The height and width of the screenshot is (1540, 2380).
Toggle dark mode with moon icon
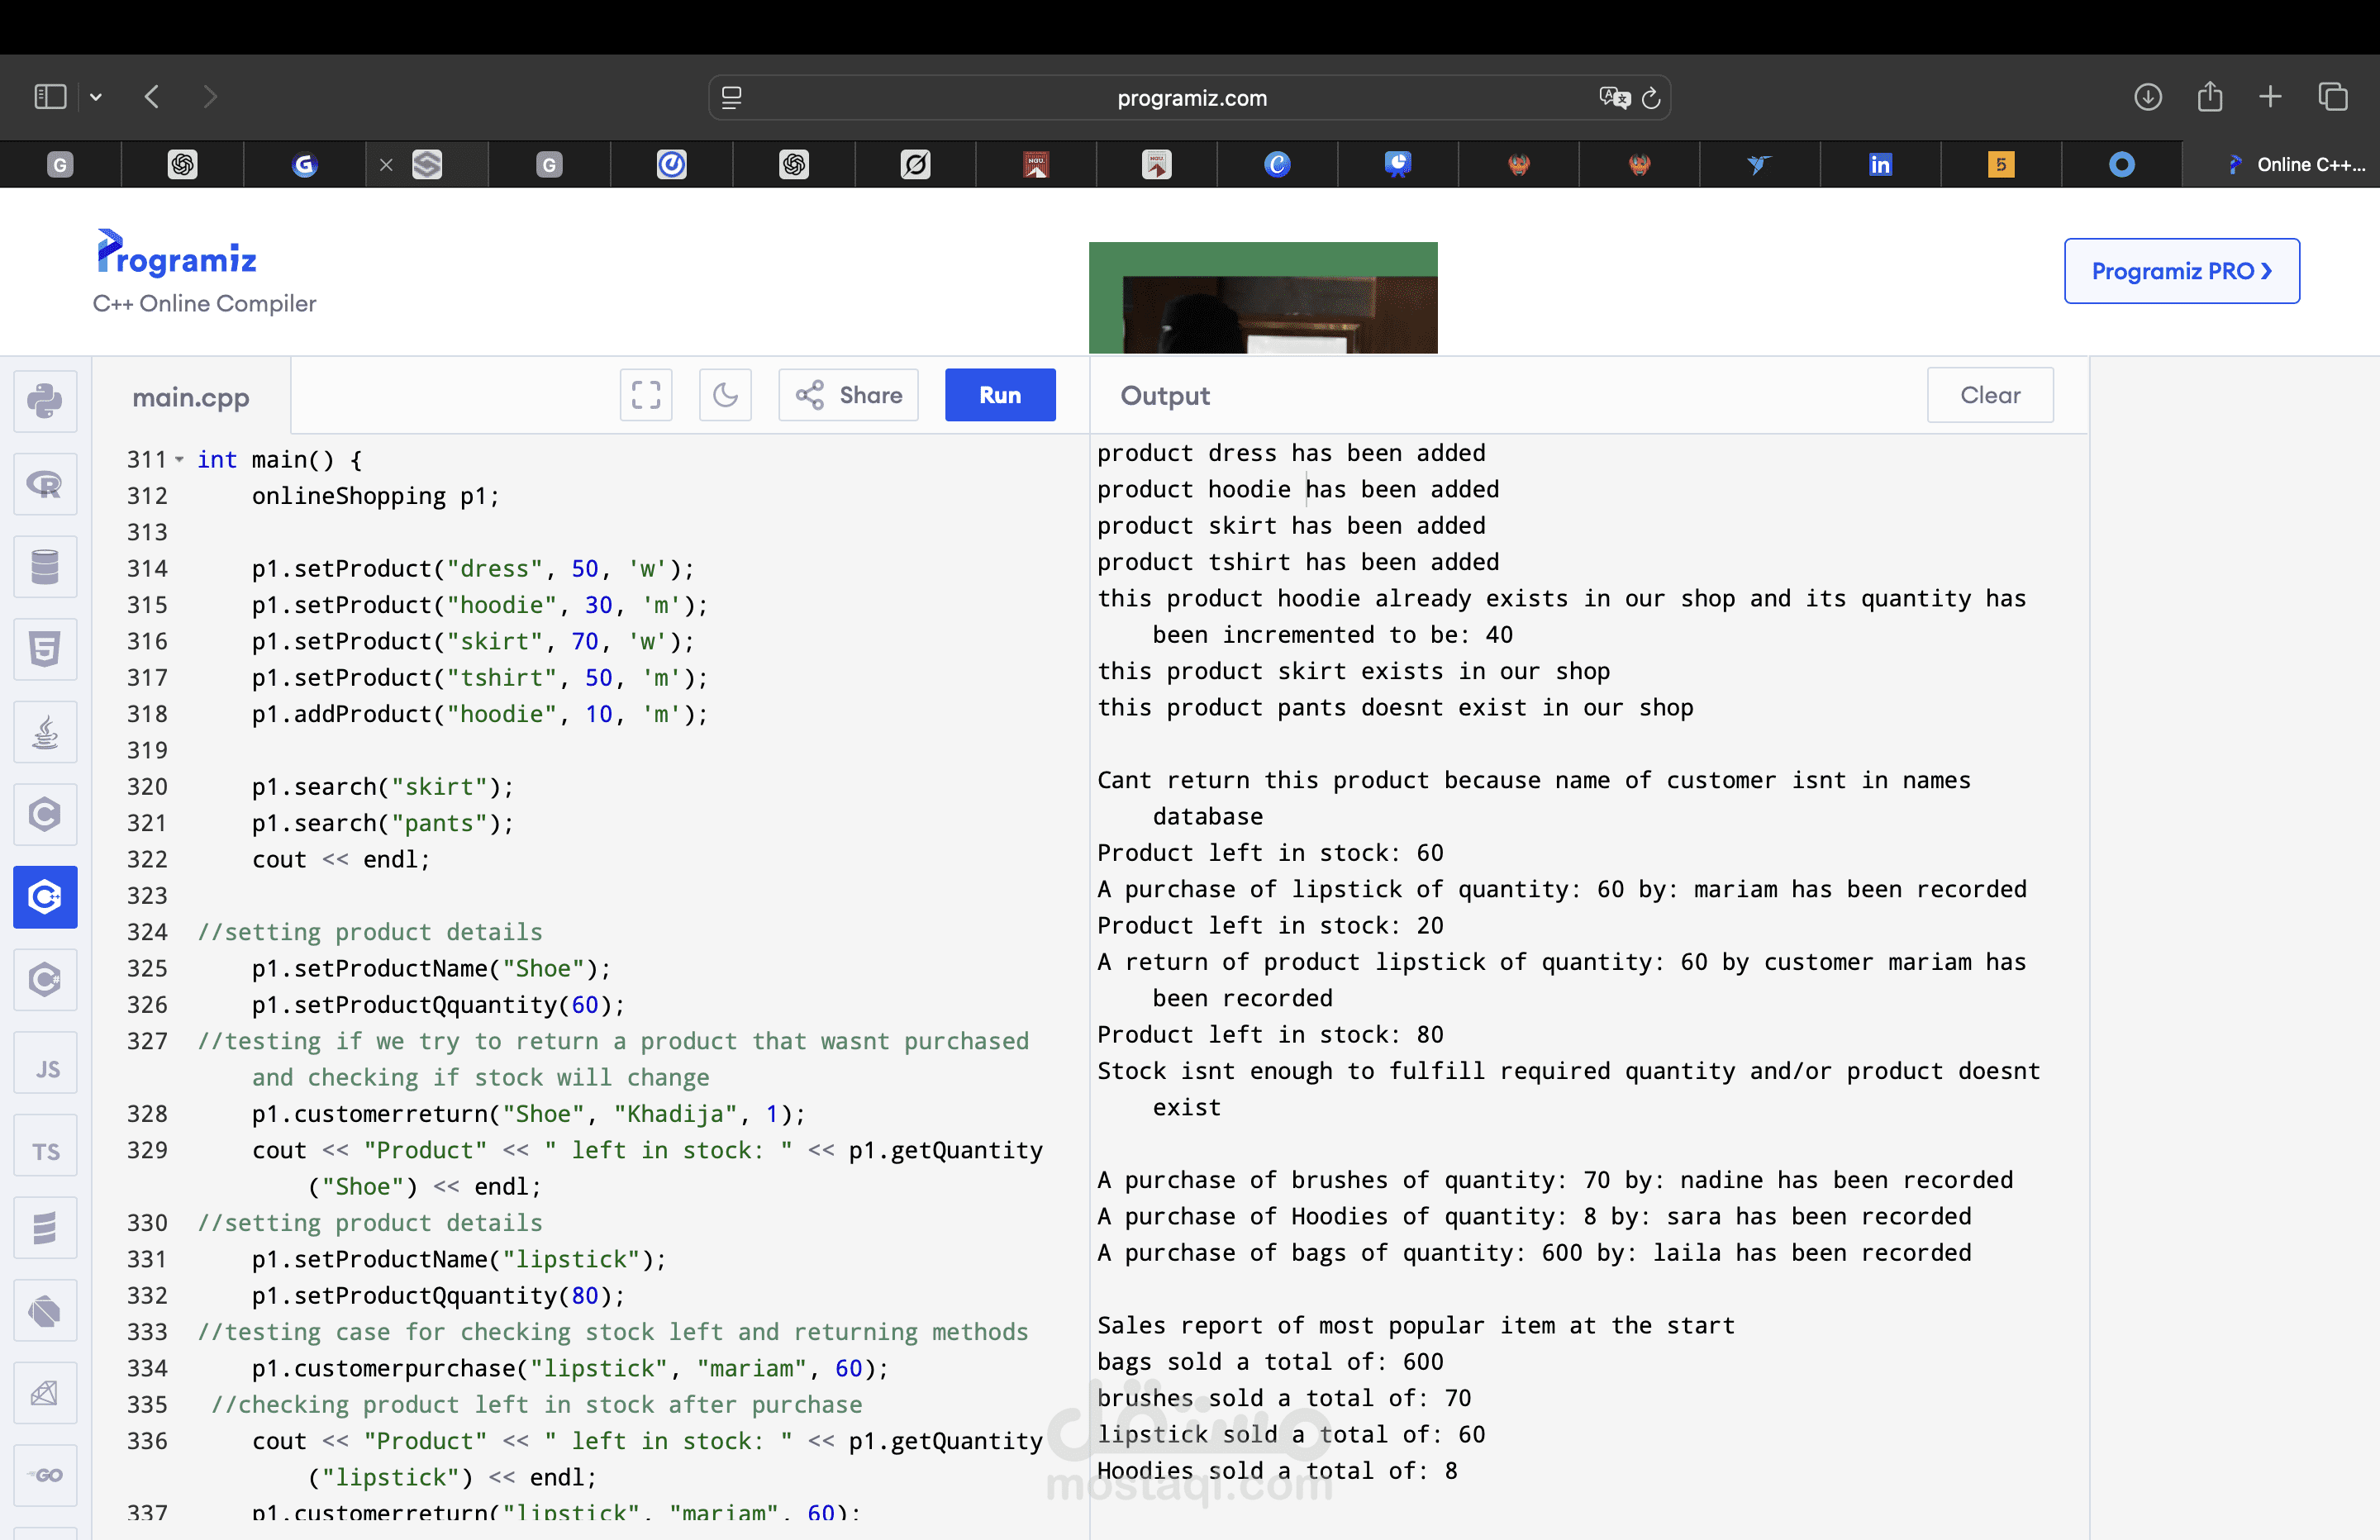(725, 395)
